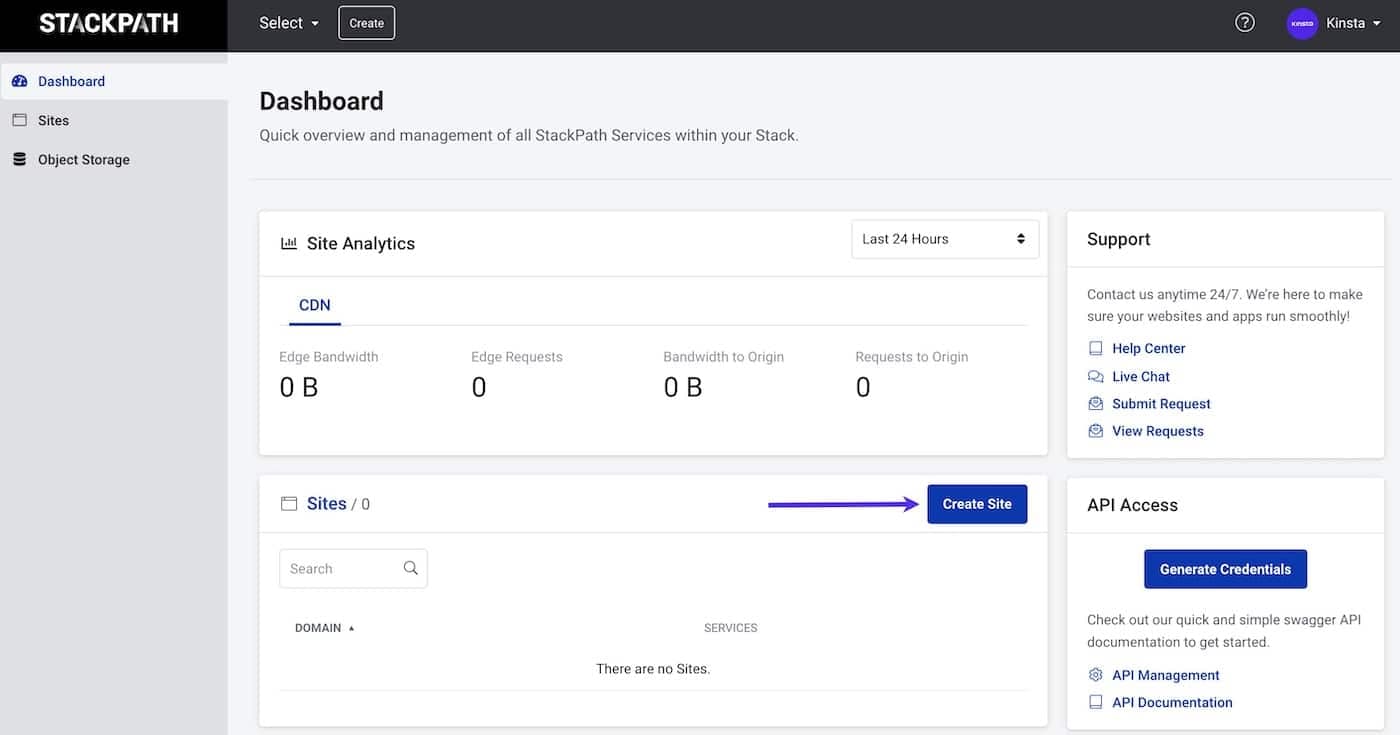The height and width of the screenshot is (735, 1400).
Task: Switch to the CDN analytics tab
Action: click(314, 305)
